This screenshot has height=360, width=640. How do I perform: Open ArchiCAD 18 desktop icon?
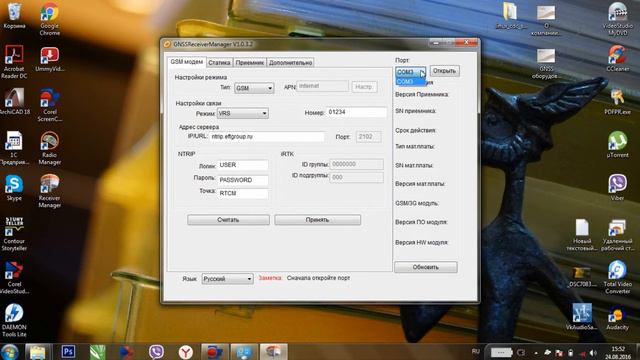click(x=14, y=101)
